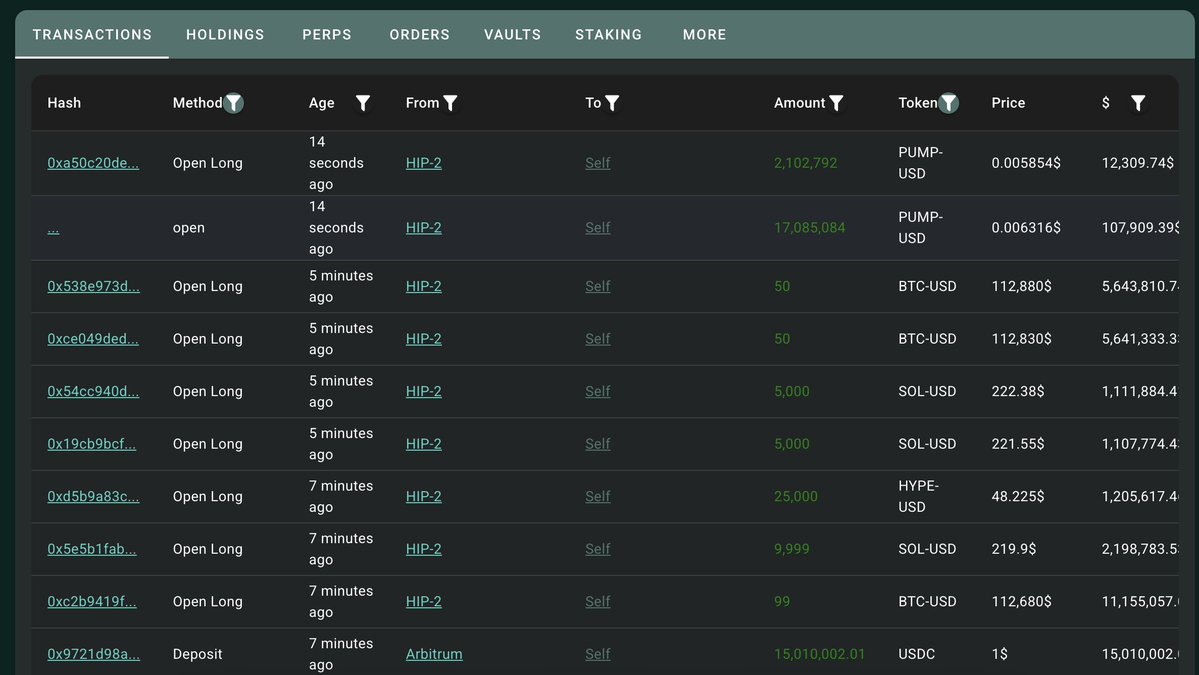Viewport: 1199px width, 675px height.
Task: Click the $ value column filter icon
Action: coord(1138,103)
